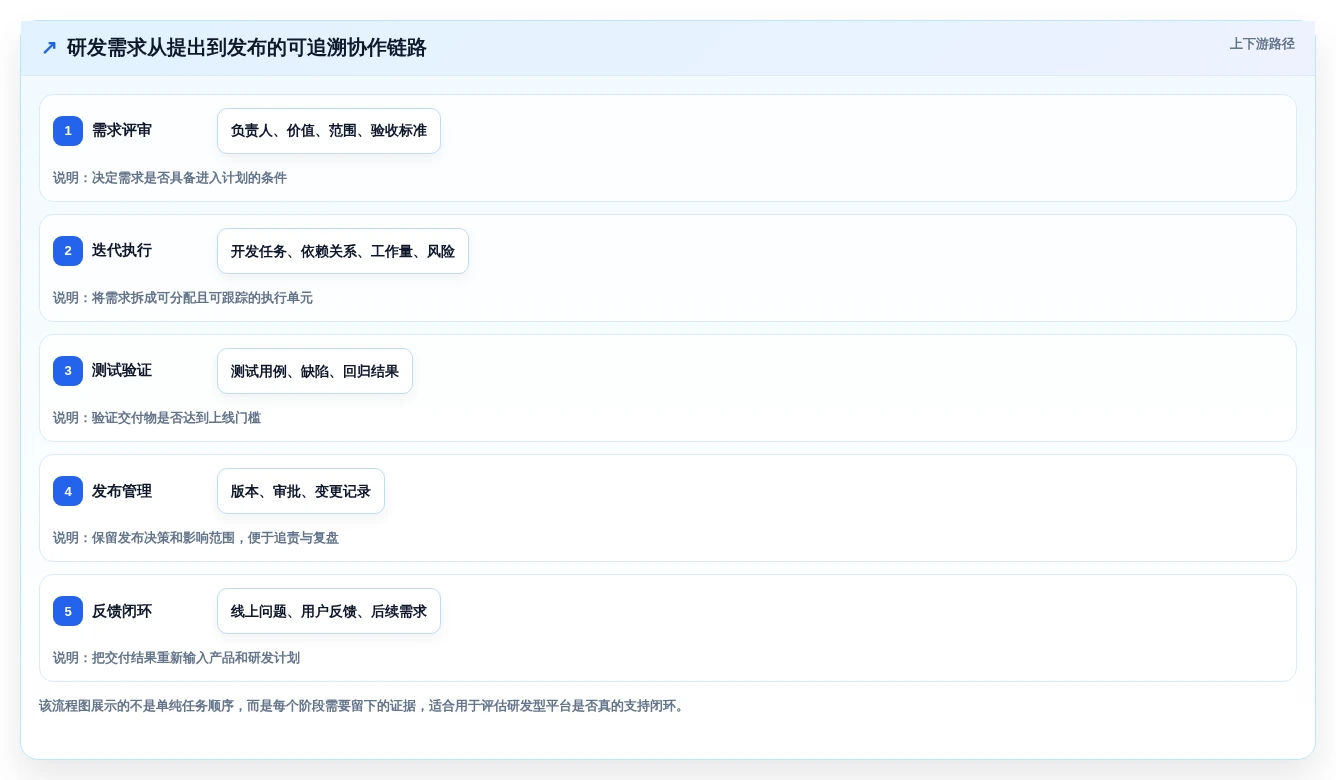1336x780 pixels.
Task: Click the footer note starting 该流程图展示的不是
Action: (363, 706)
